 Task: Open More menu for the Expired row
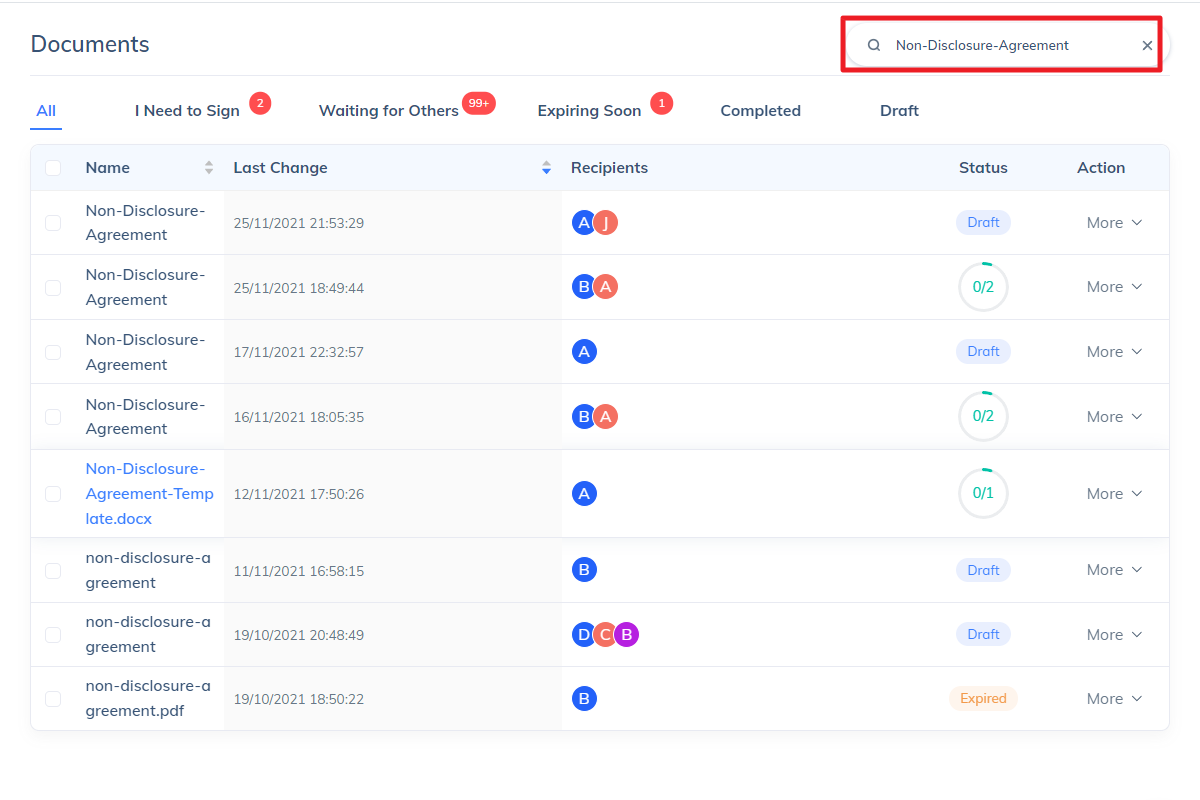point(1114,699)
